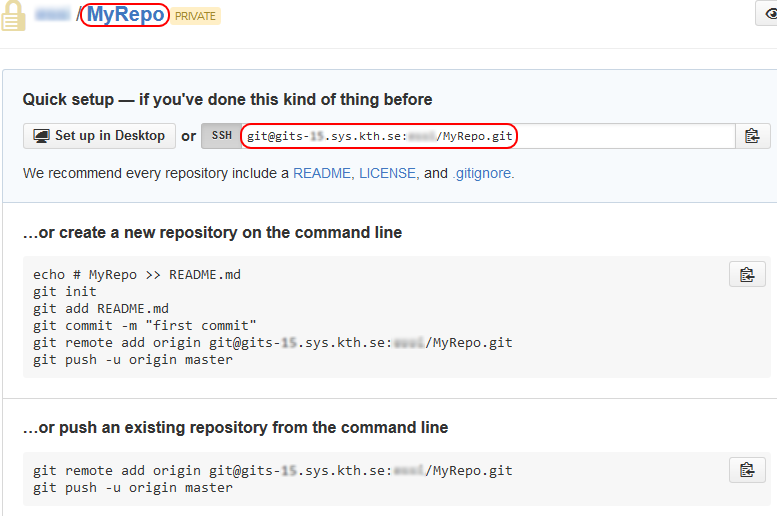Open the blurred owner name link

point(52,15)
